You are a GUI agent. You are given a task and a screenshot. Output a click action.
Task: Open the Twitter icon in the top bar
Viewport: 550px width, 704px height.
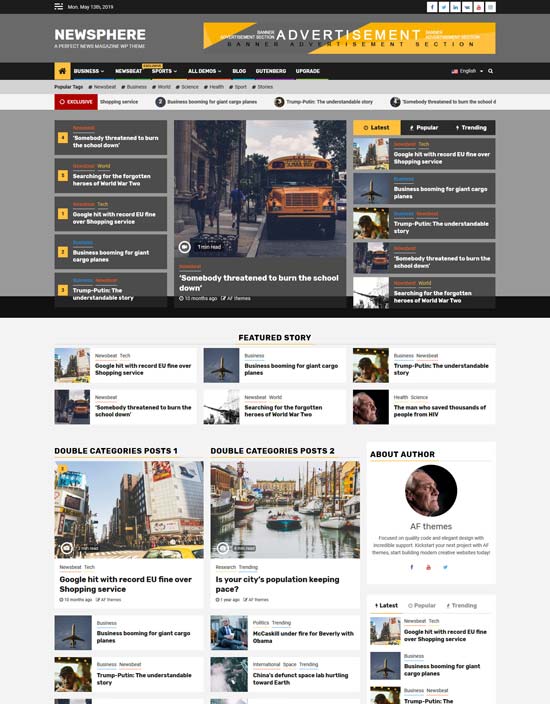444,7
